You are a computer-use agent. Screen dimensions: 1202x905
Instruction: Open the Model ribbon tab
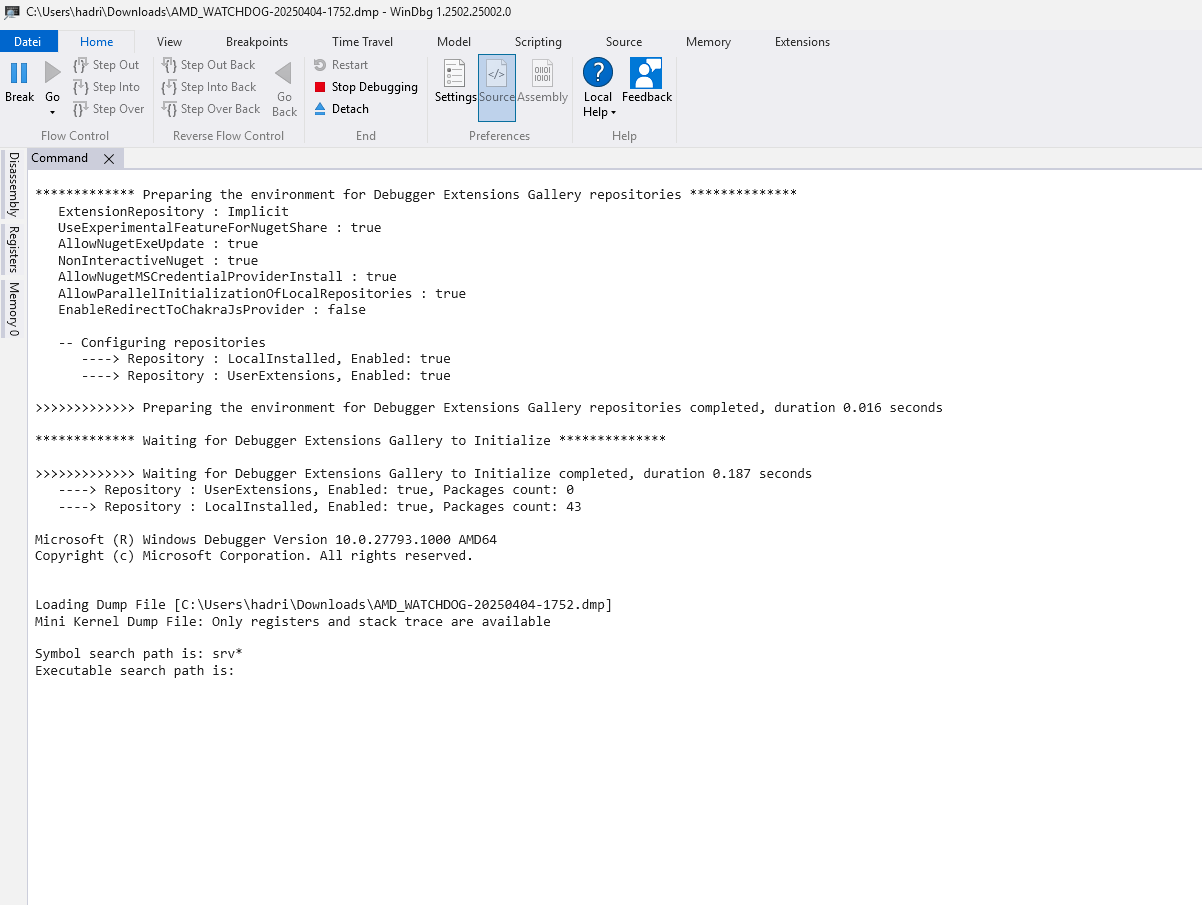coord(454,42)
